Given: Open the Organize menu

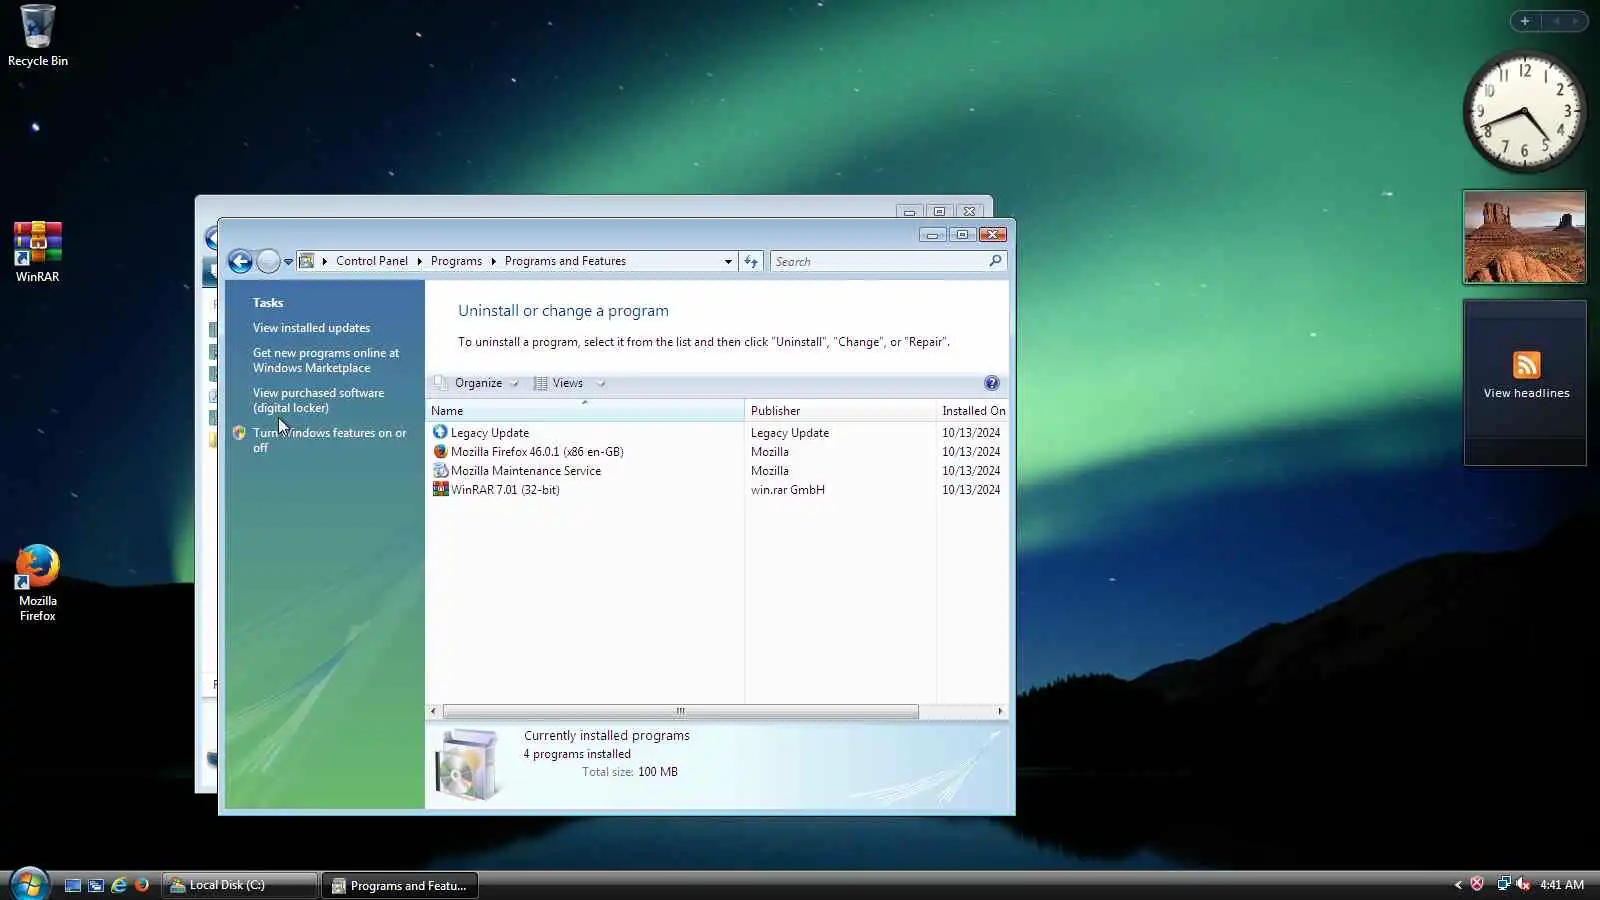Looking at the screenshot, I should (x=476, y=383).
